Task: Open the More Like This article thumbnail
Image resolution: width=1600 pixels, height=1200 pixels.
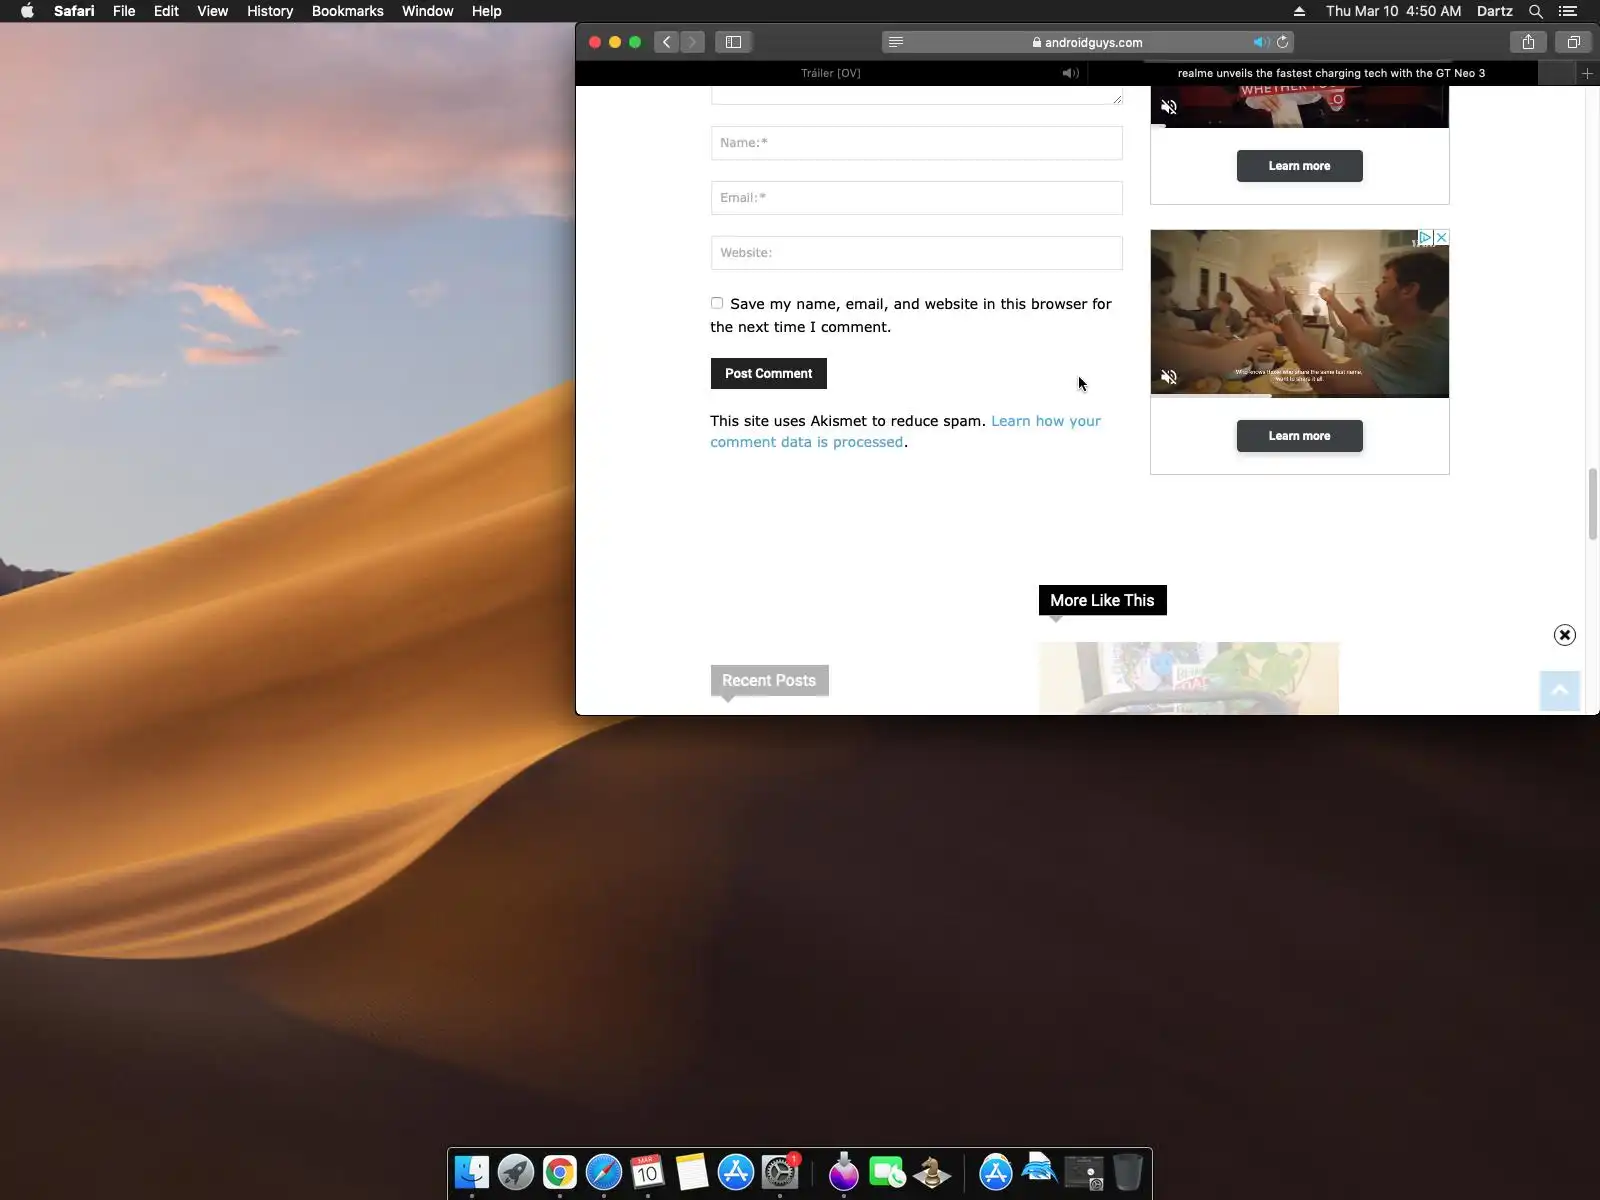Action: tap(1188, 678)
